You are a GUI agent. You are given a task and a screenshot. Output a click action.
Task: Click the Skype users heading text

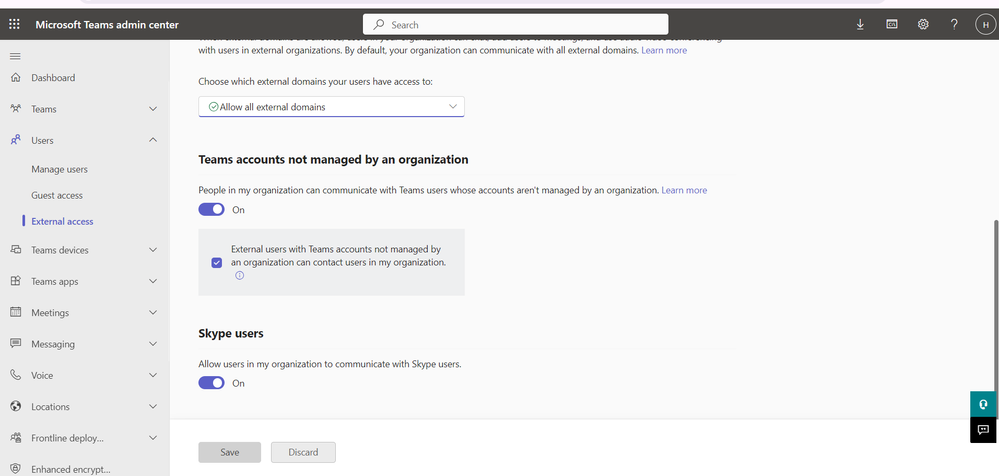coord(231,333)
